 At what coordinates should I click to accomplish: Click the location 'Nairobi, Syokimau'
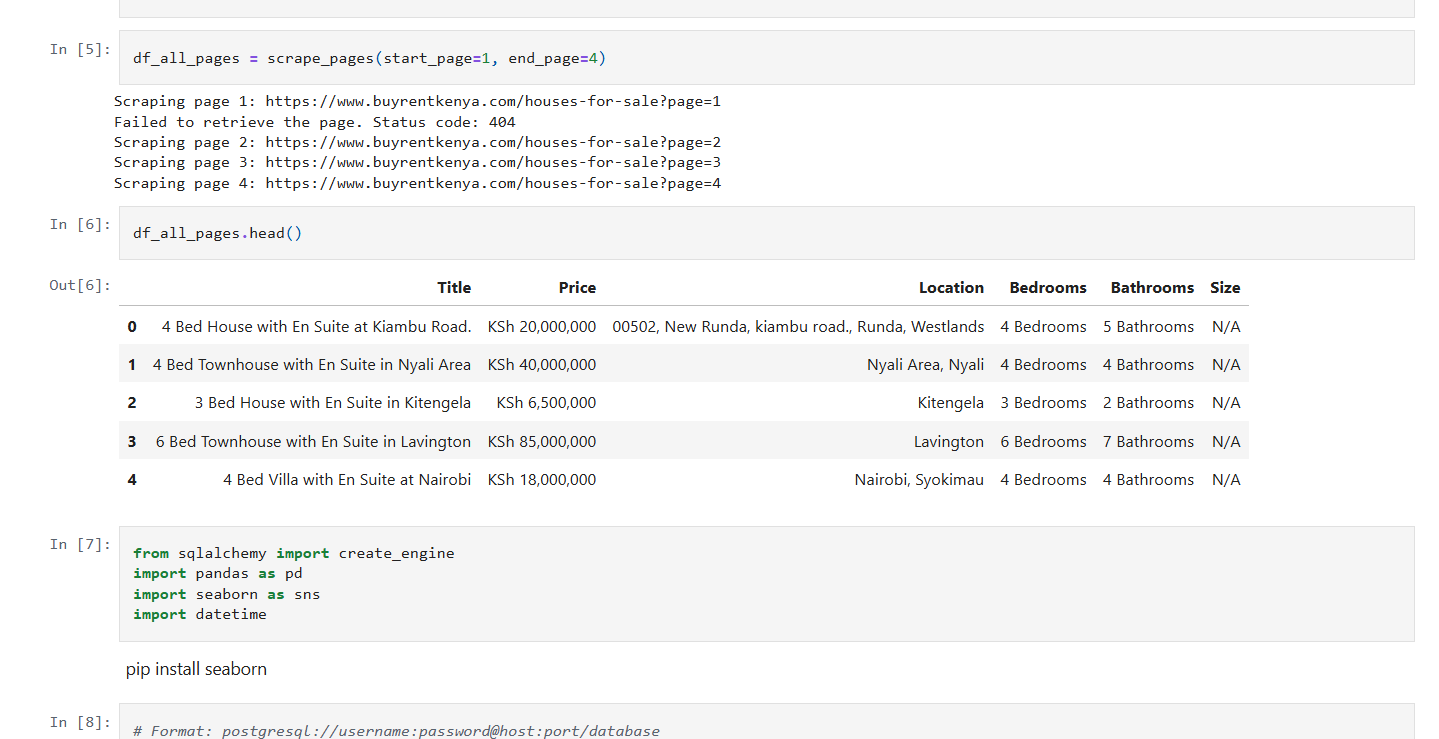point(919,480)
